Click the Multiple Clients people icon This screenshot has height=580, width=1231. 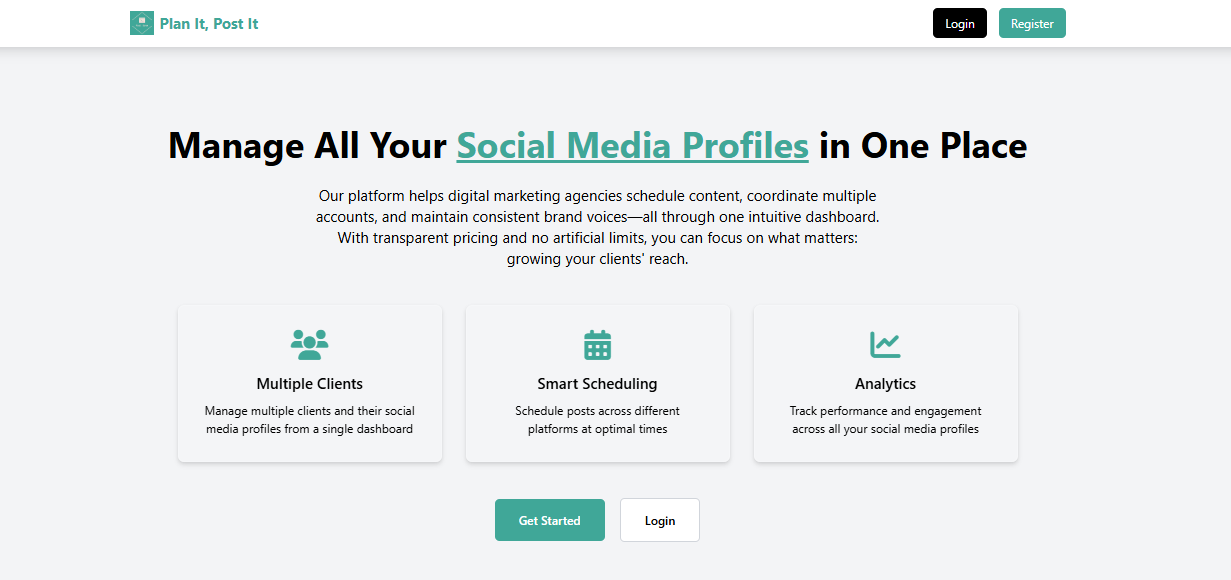point(310,345)
